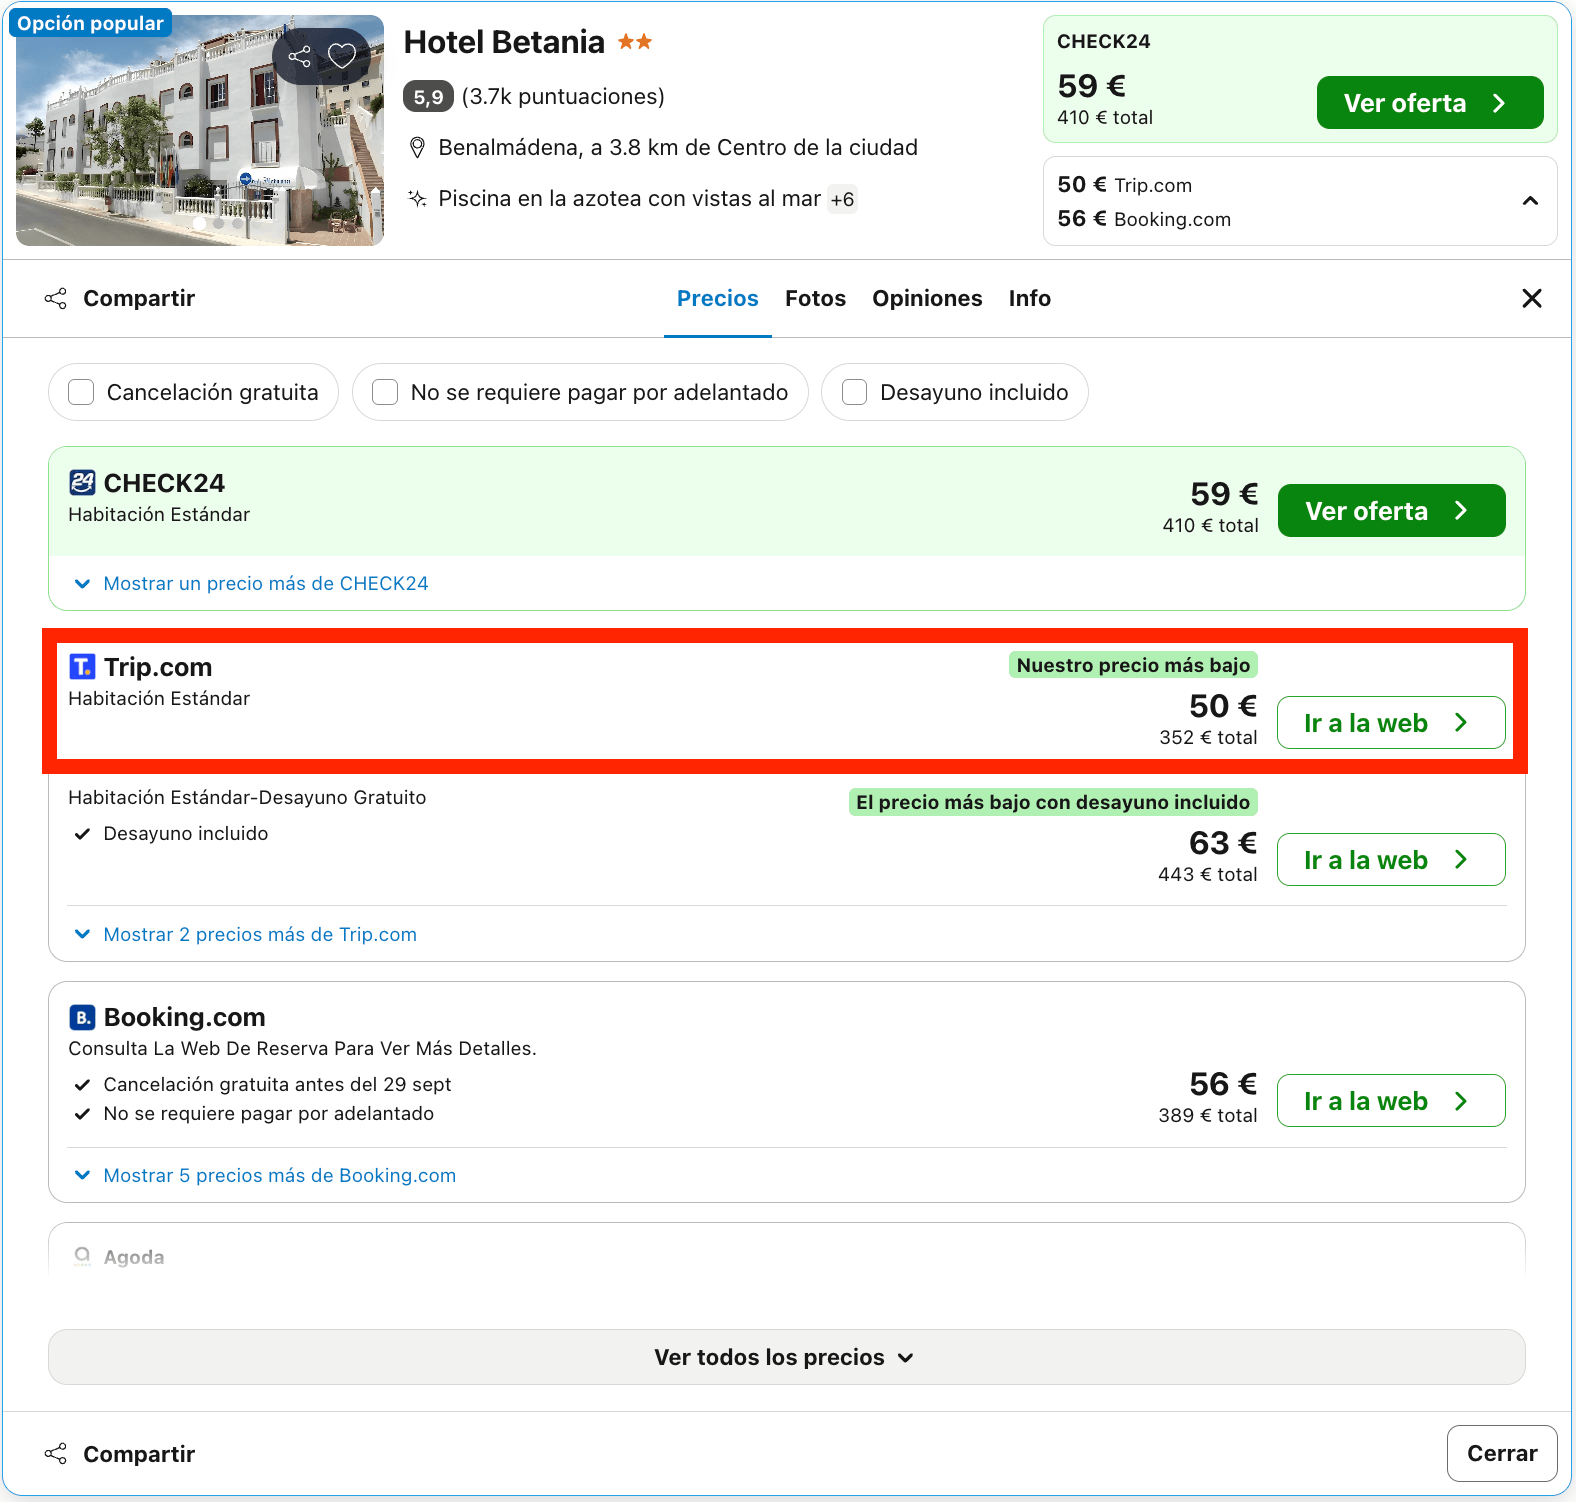Close the hotel details panel with X
This screenshot has height=1502, width=1576.
(x=1531, y=298)
